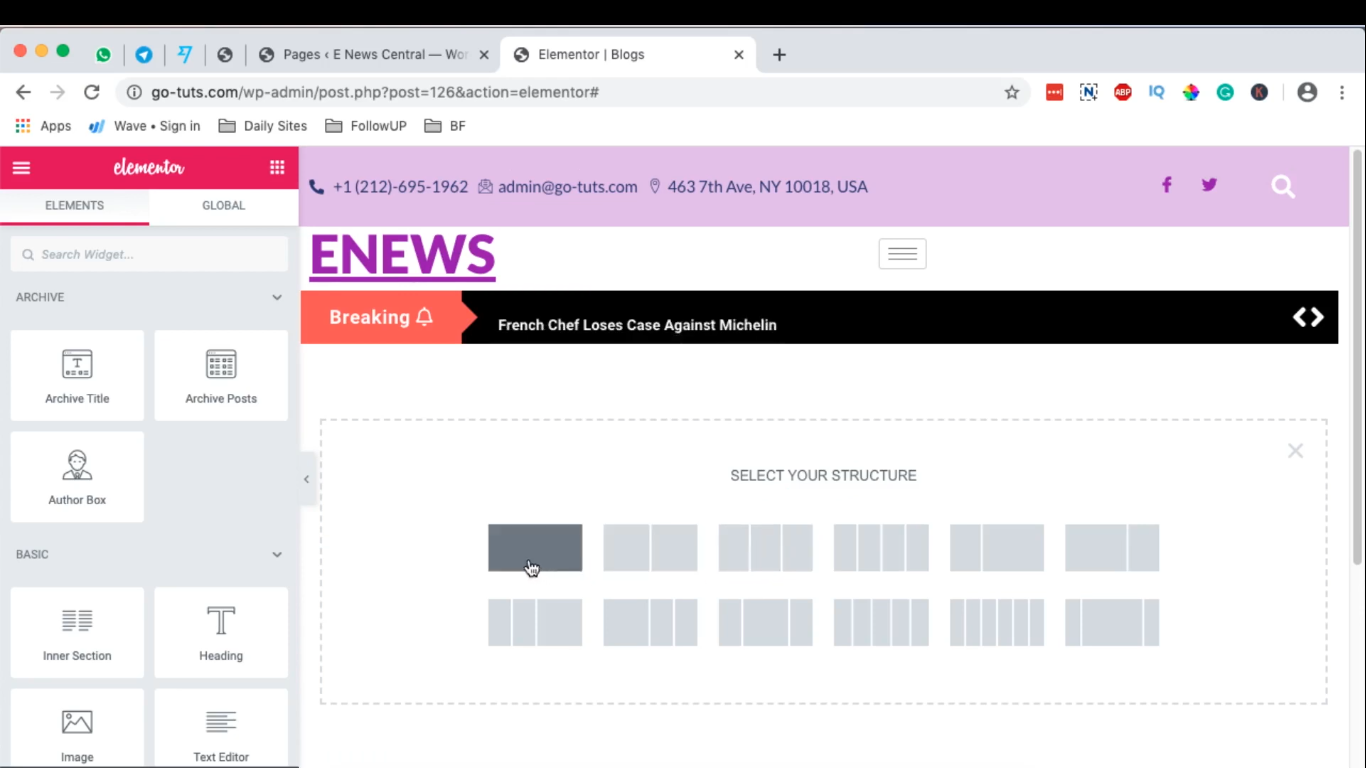Select the Text Editor widget
The image size is (1366, 768).
click(x=221, y=730)
